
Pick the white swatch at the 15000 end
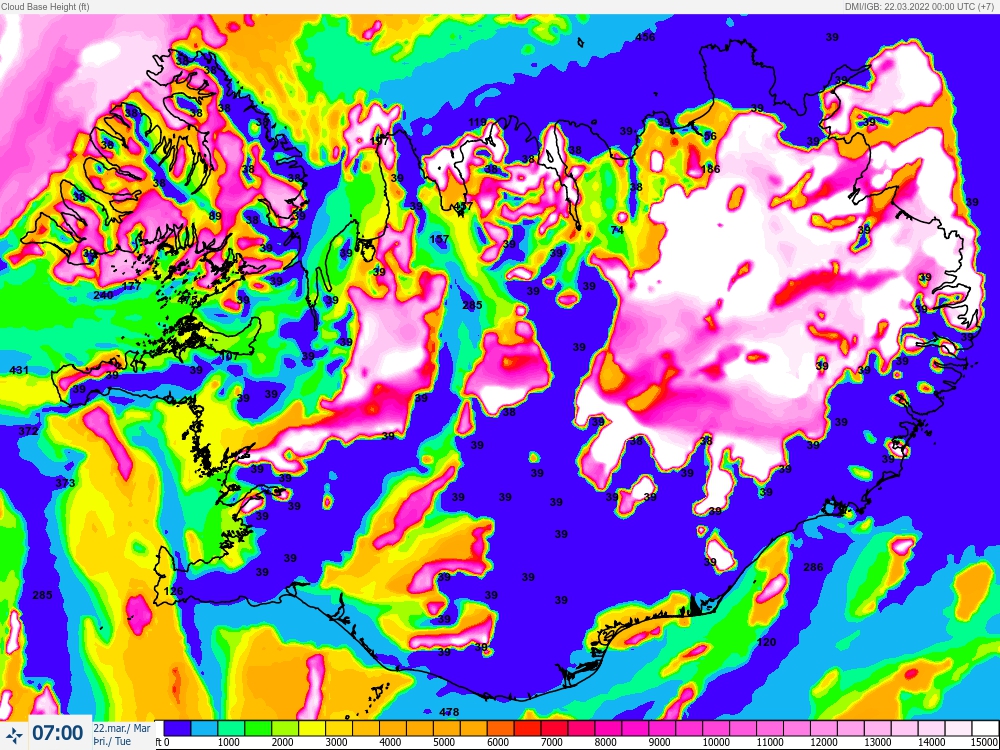pos(985,728)
